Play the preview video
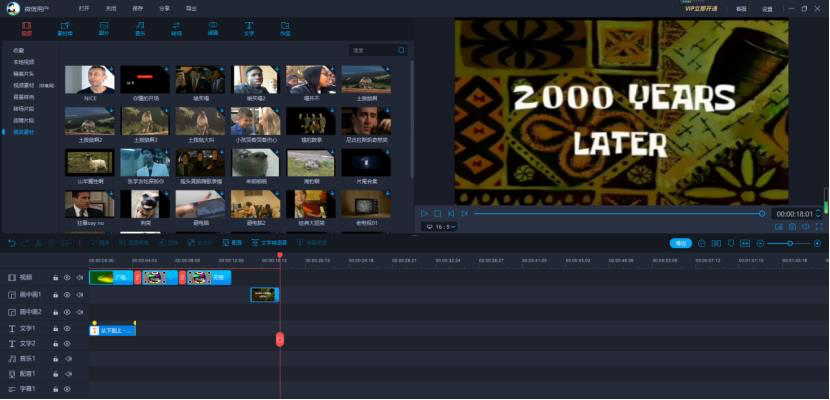 424,213
